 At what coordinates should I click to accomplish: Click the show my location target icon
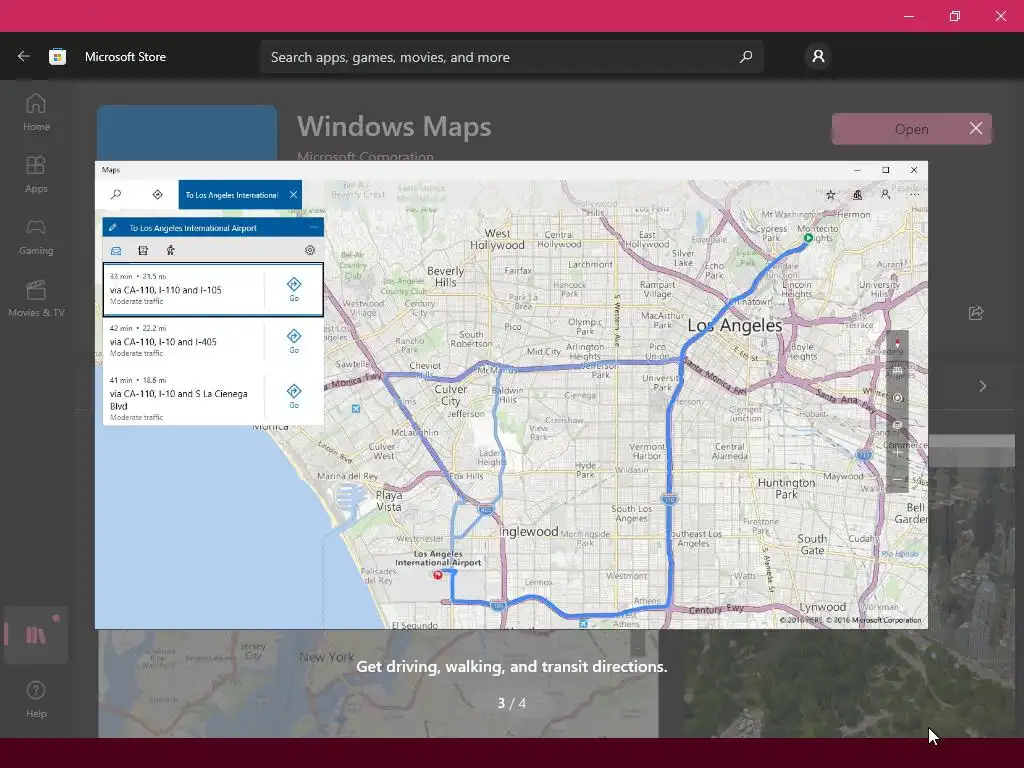[897, 398]
